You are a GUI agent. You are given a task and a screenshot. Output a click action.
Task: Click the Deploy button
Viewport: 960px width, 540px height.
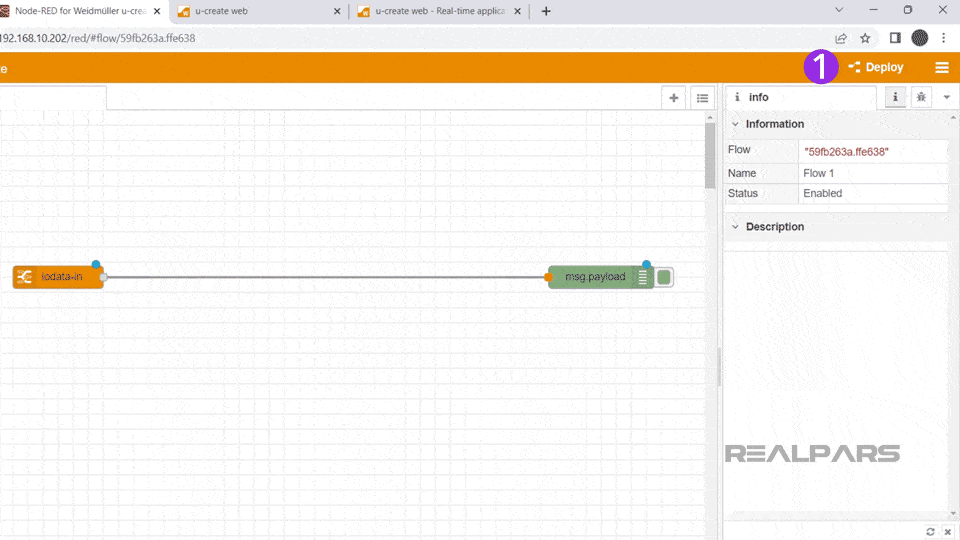tap(876, 67)
